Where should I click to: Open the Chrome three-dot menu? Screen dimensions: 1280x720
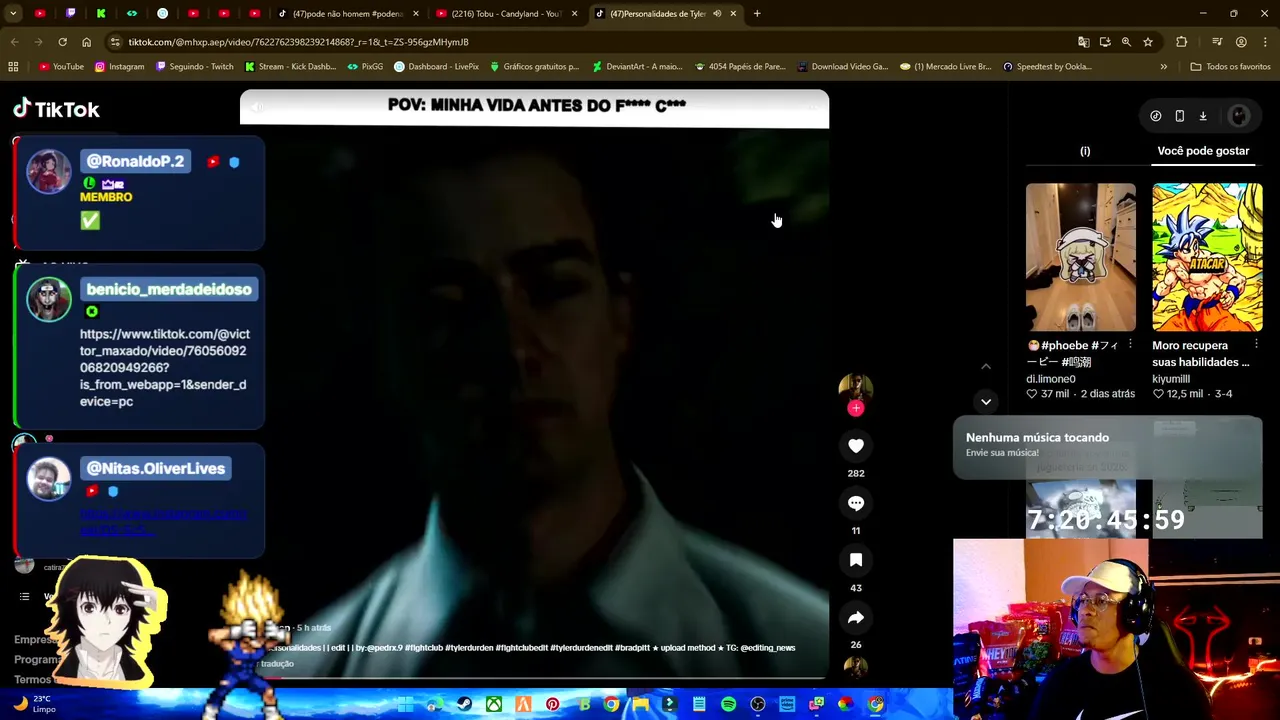(x=1265, y=42)
